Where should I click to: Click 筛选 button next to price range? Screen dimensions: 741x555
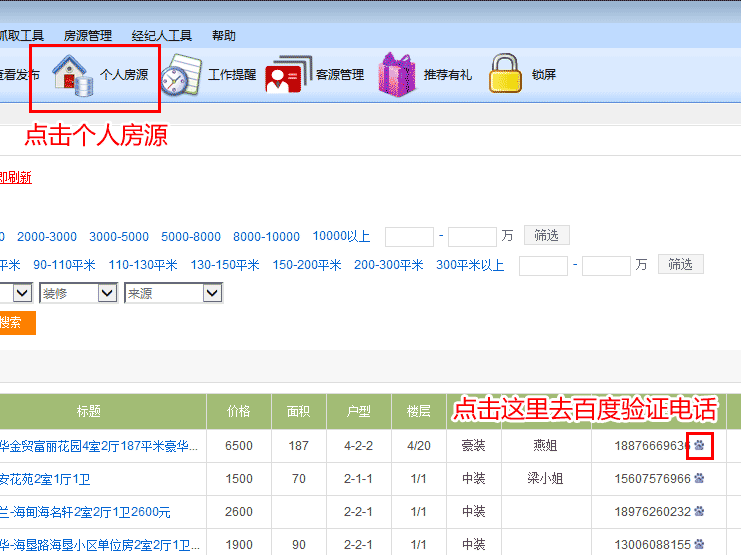[x=546, y=236]
